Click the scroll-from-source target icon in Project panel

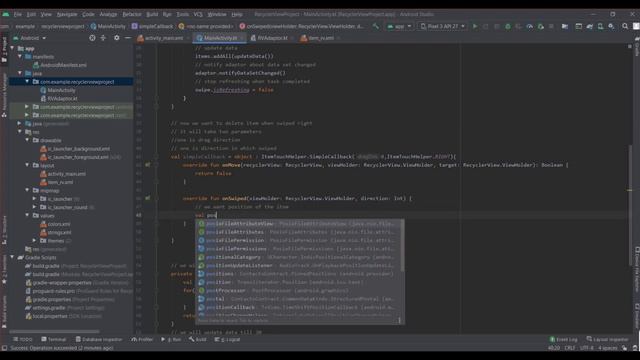pos(92,38)
